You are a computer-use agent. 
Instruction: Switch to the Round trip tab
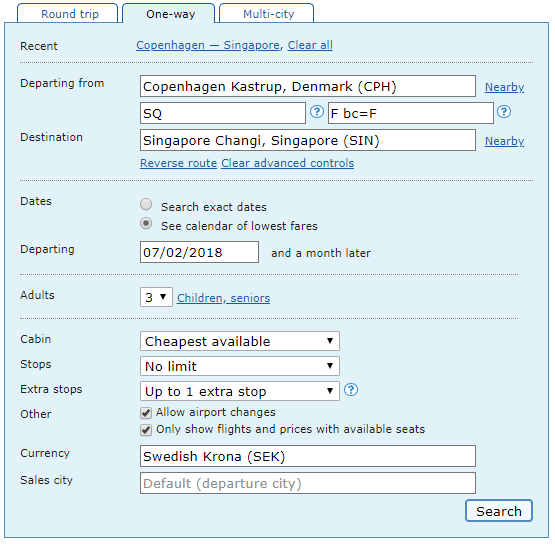68,13
